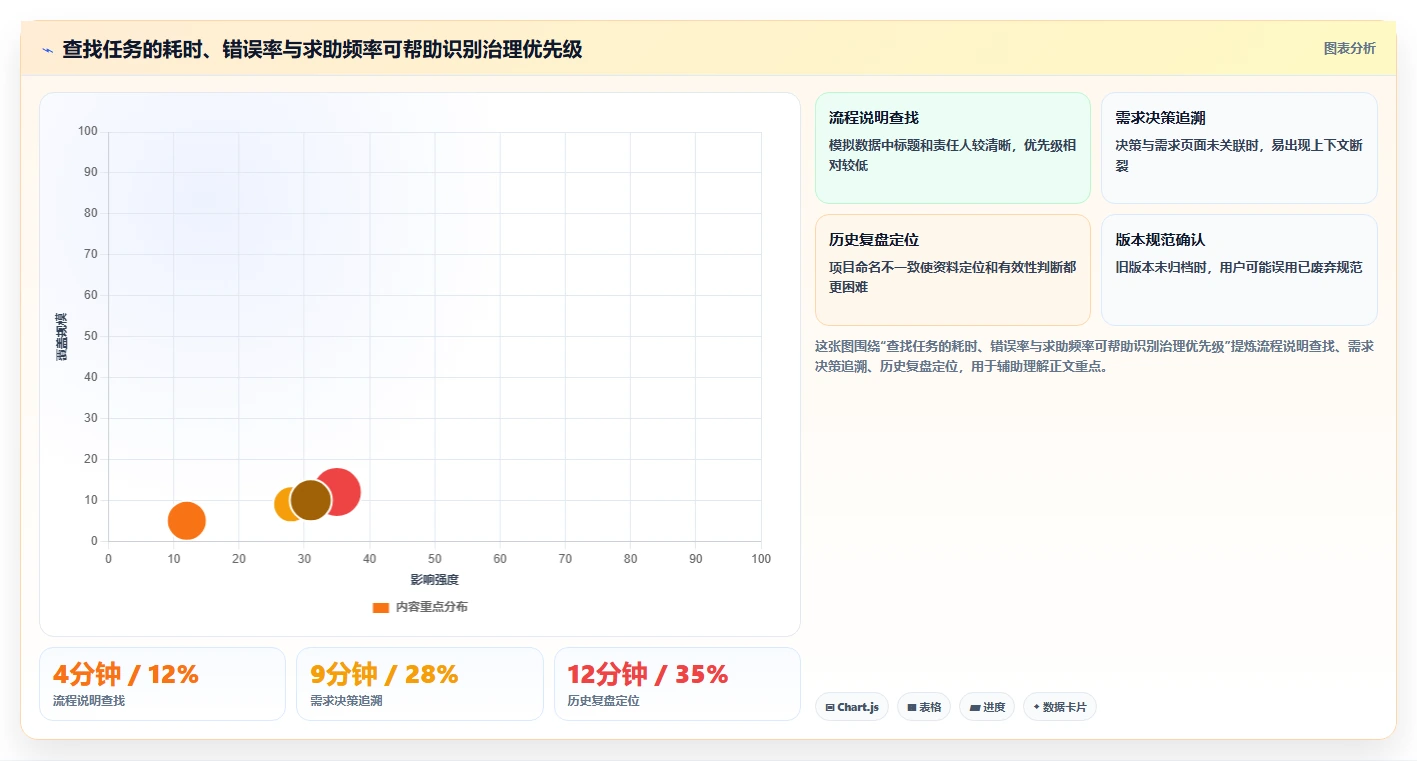The height and width of the screenshot is (761, 1417).
Task: Click the 4分钟 / 12% stat card
Action: [x=162, y=684]
